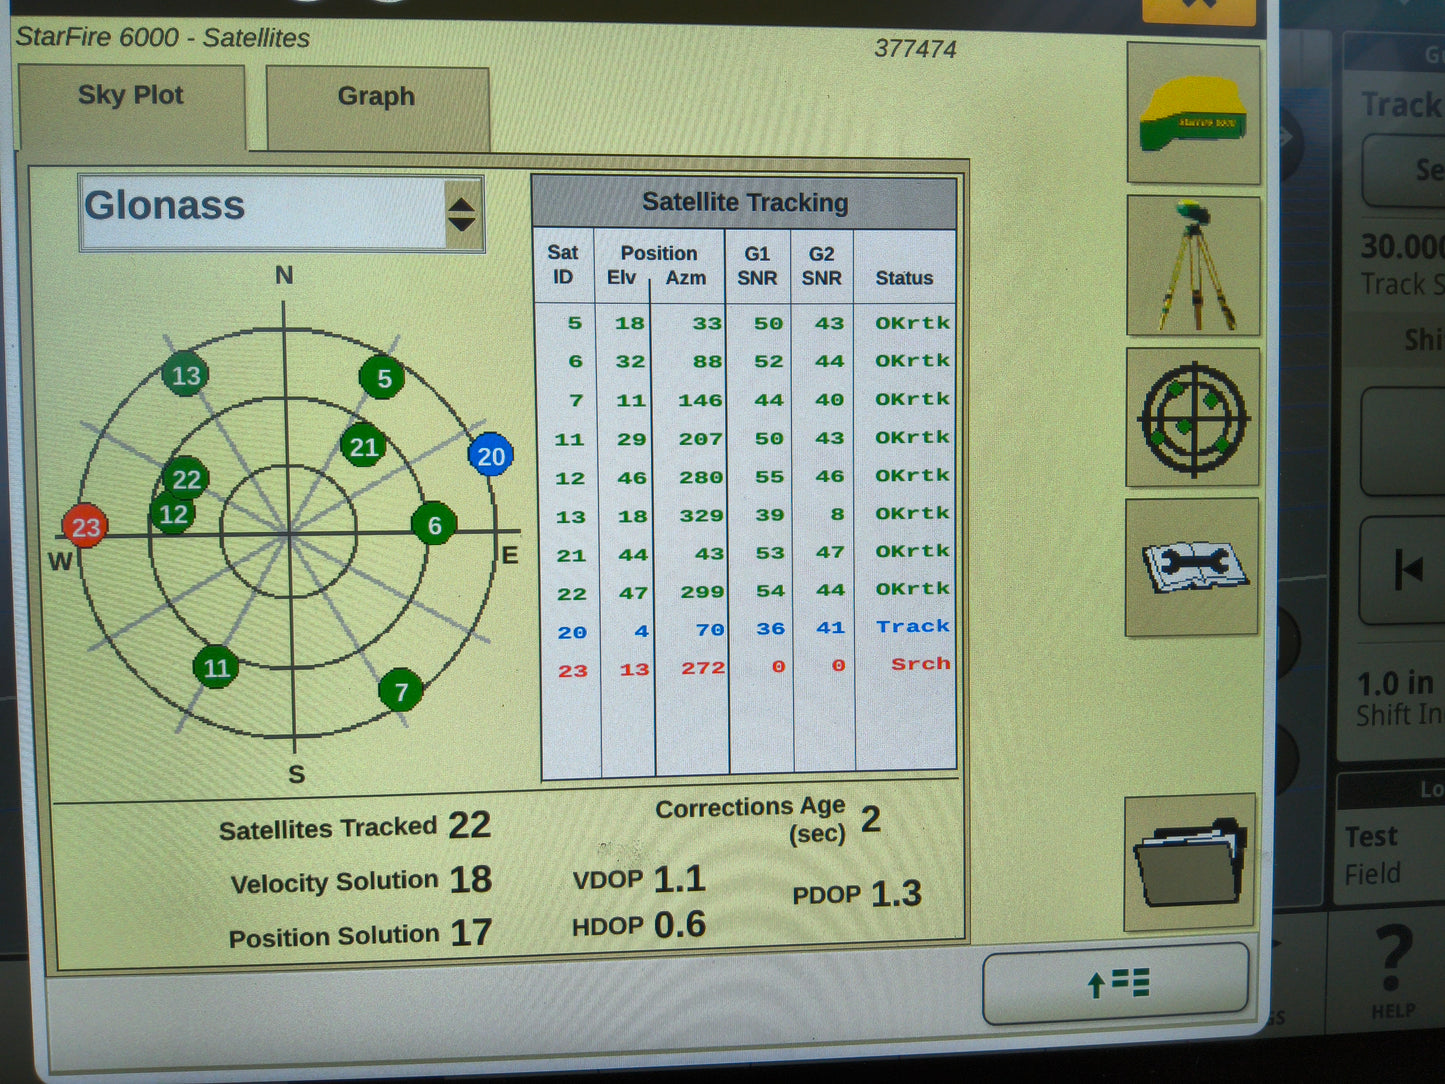Select the RTK base station tripod icon
The height and width of the screenshot is (1084, 1445).
pyautogui.click(x=1192, y=265)
